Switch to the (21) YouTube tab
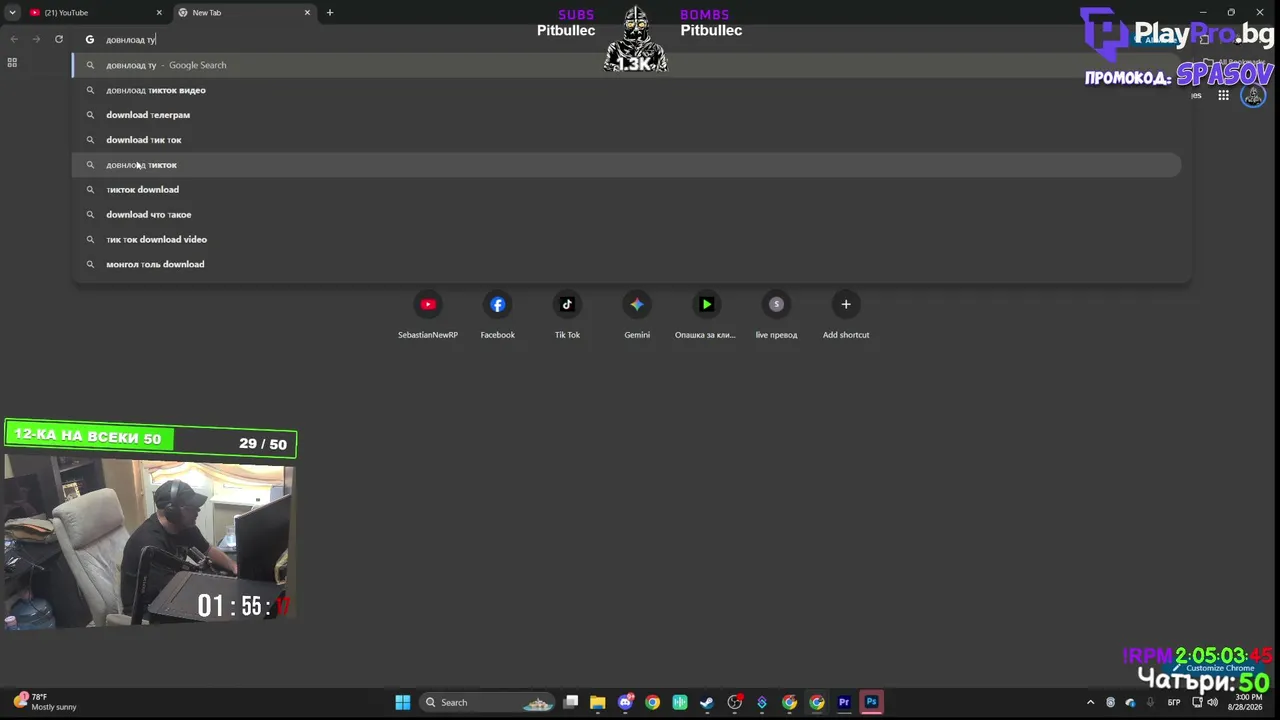 (95, 12)
